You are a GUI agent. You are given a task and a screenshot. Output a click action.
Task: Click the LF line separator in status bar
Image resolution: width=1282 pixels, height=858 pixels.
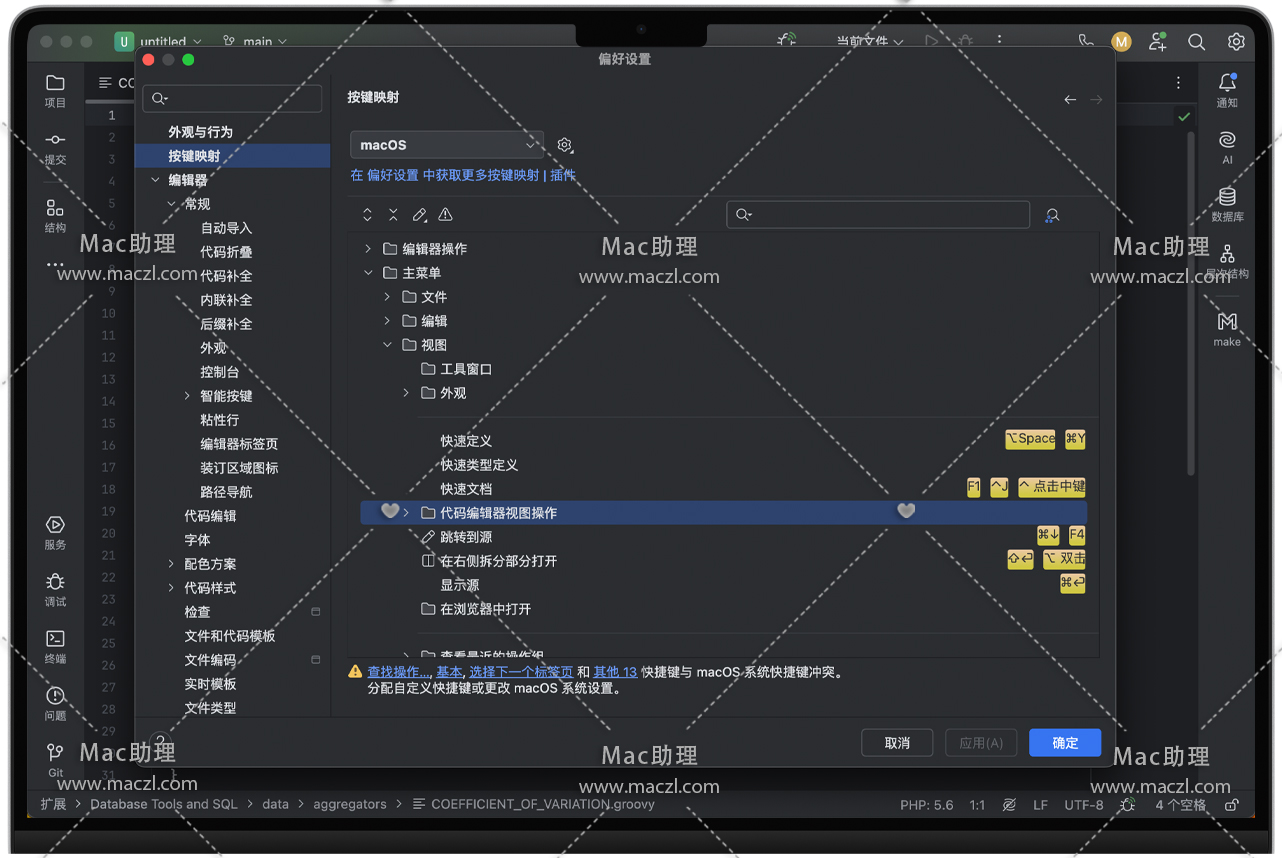pyautogui.click(x=1041, y=805)
